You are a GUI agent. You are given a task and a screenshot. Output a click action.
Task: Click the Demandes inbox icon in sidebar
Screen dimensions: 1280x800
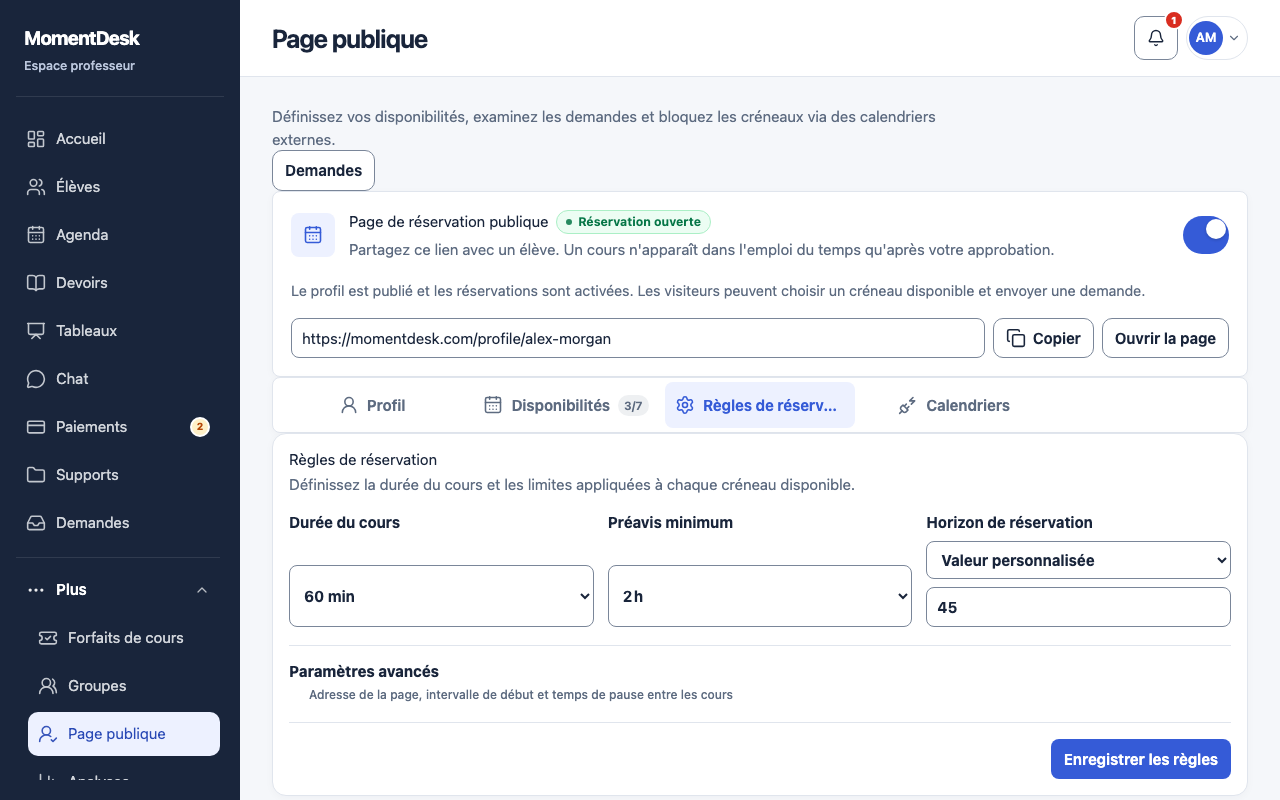36,523
